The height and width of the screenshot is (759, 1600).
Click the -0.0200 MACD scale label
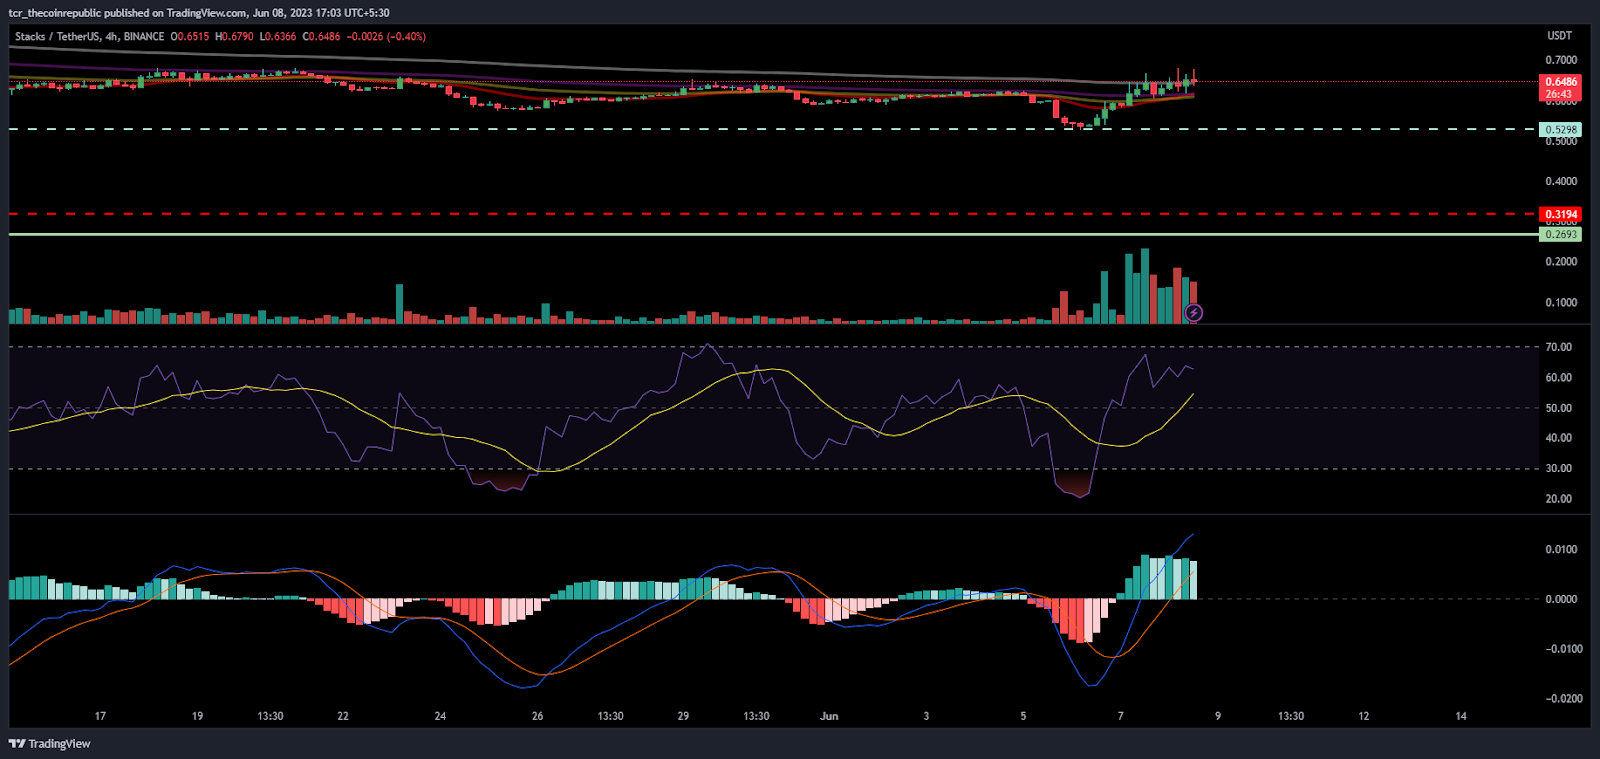tap(1564, 698)
